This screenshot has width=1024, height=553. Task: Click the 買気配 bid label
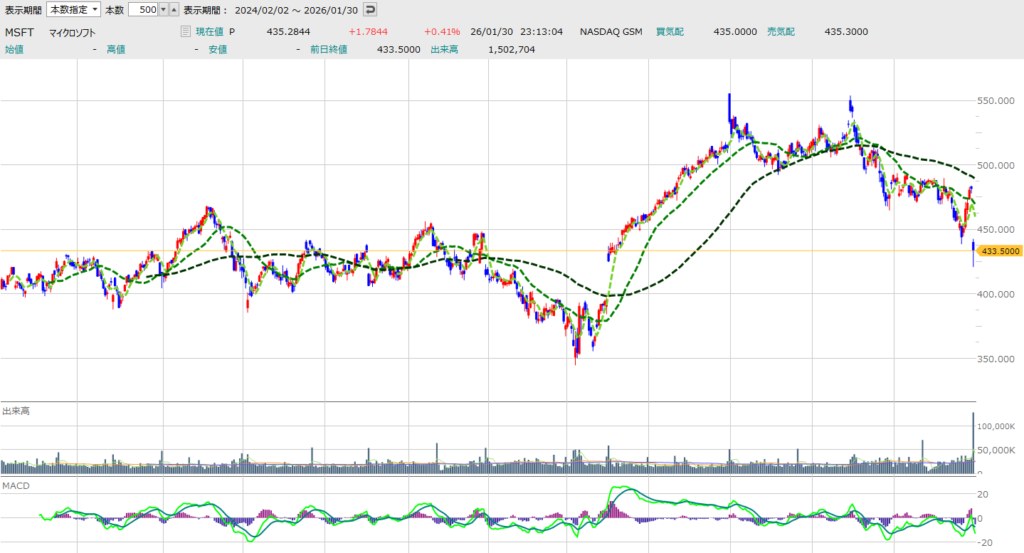point(670,32)
